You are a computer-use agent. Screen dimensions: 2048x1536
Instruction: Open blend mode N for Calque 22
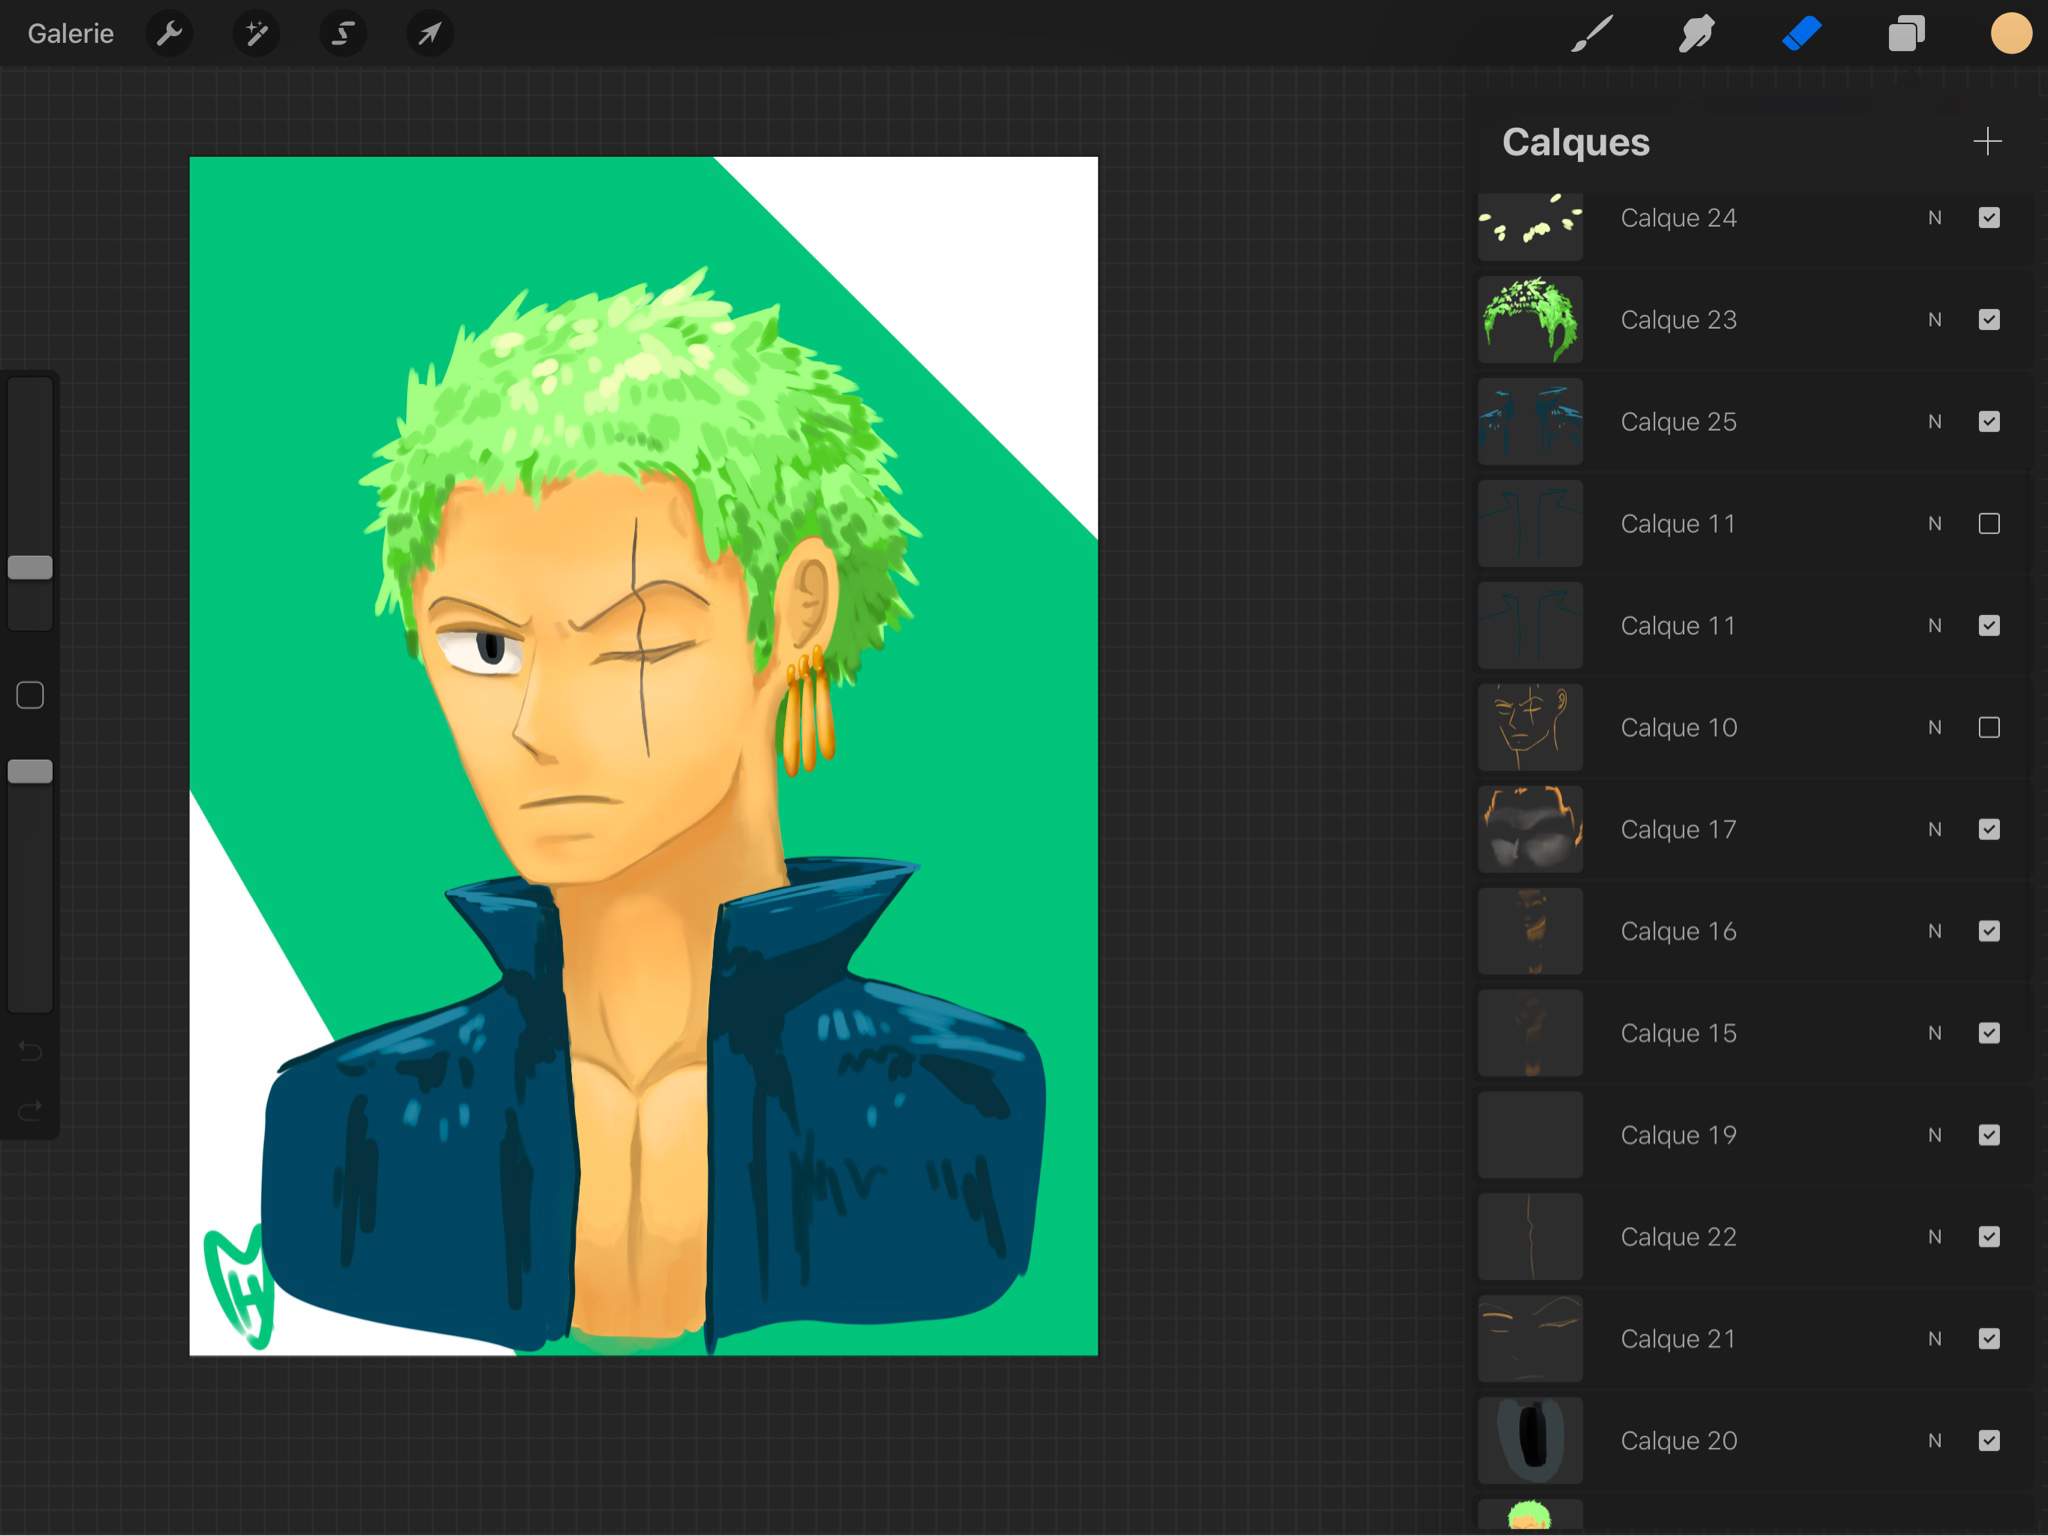1935,1238
